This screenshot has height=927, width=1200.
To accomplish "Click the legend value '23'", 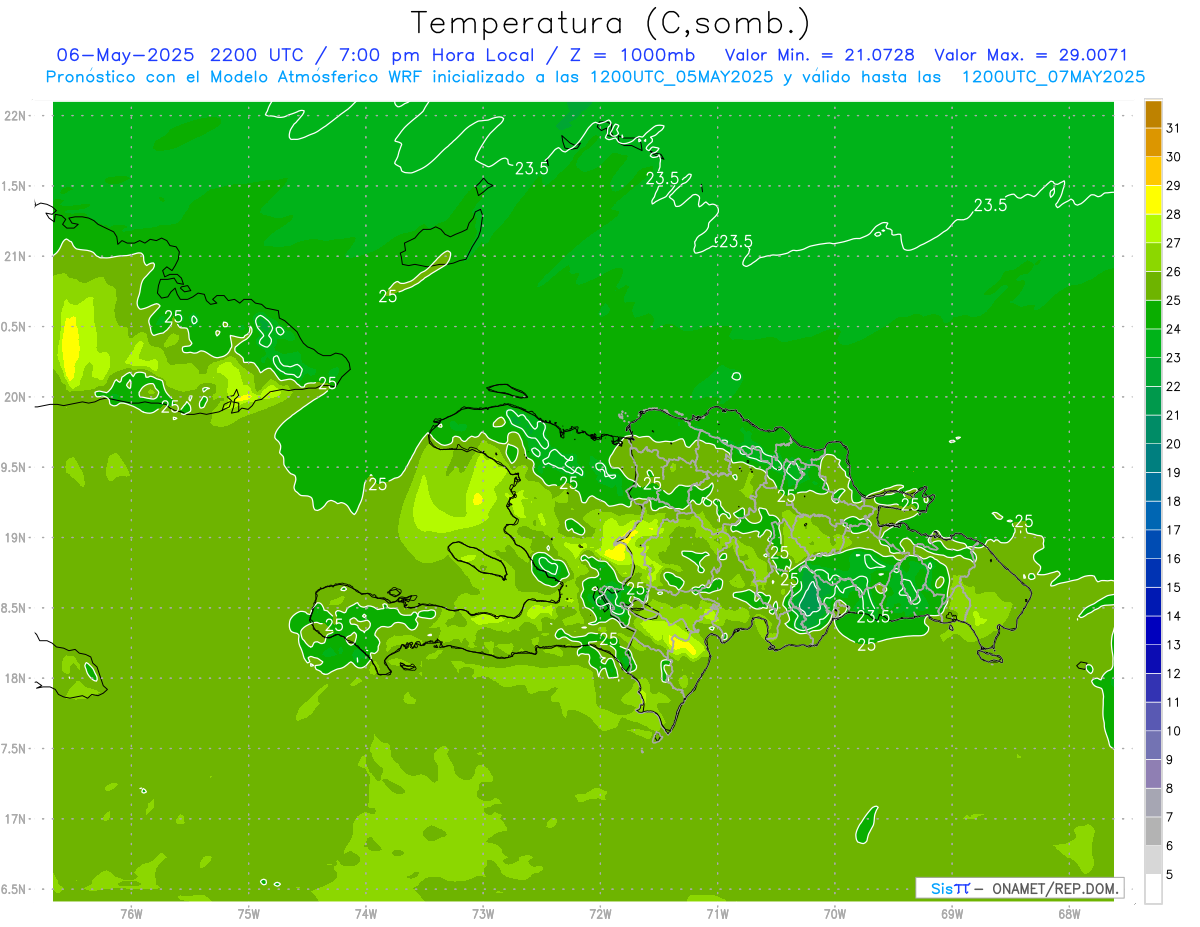I will click(1174, 358).
